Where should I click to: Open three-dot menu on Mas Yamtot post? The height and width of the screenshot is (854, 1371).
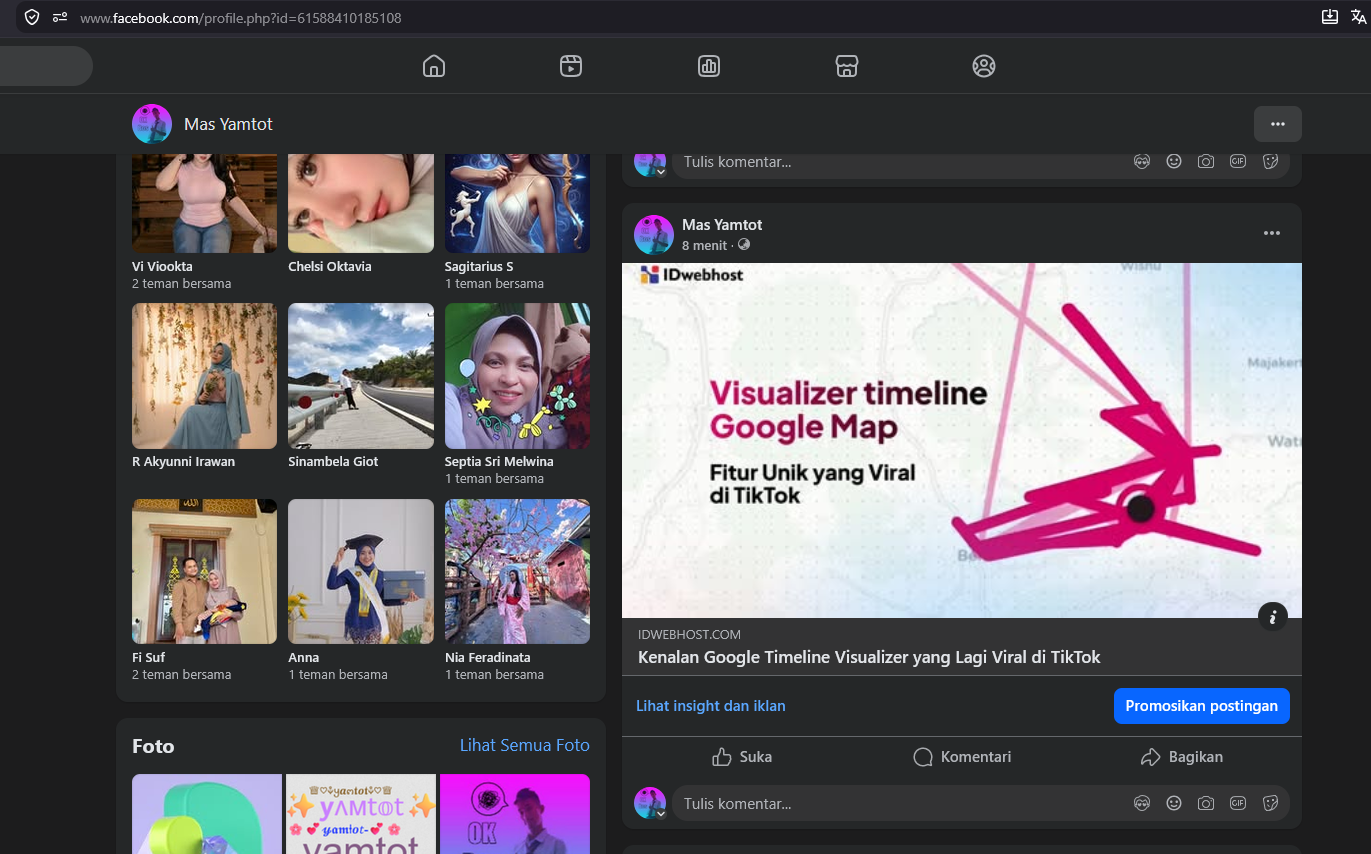1272,233
